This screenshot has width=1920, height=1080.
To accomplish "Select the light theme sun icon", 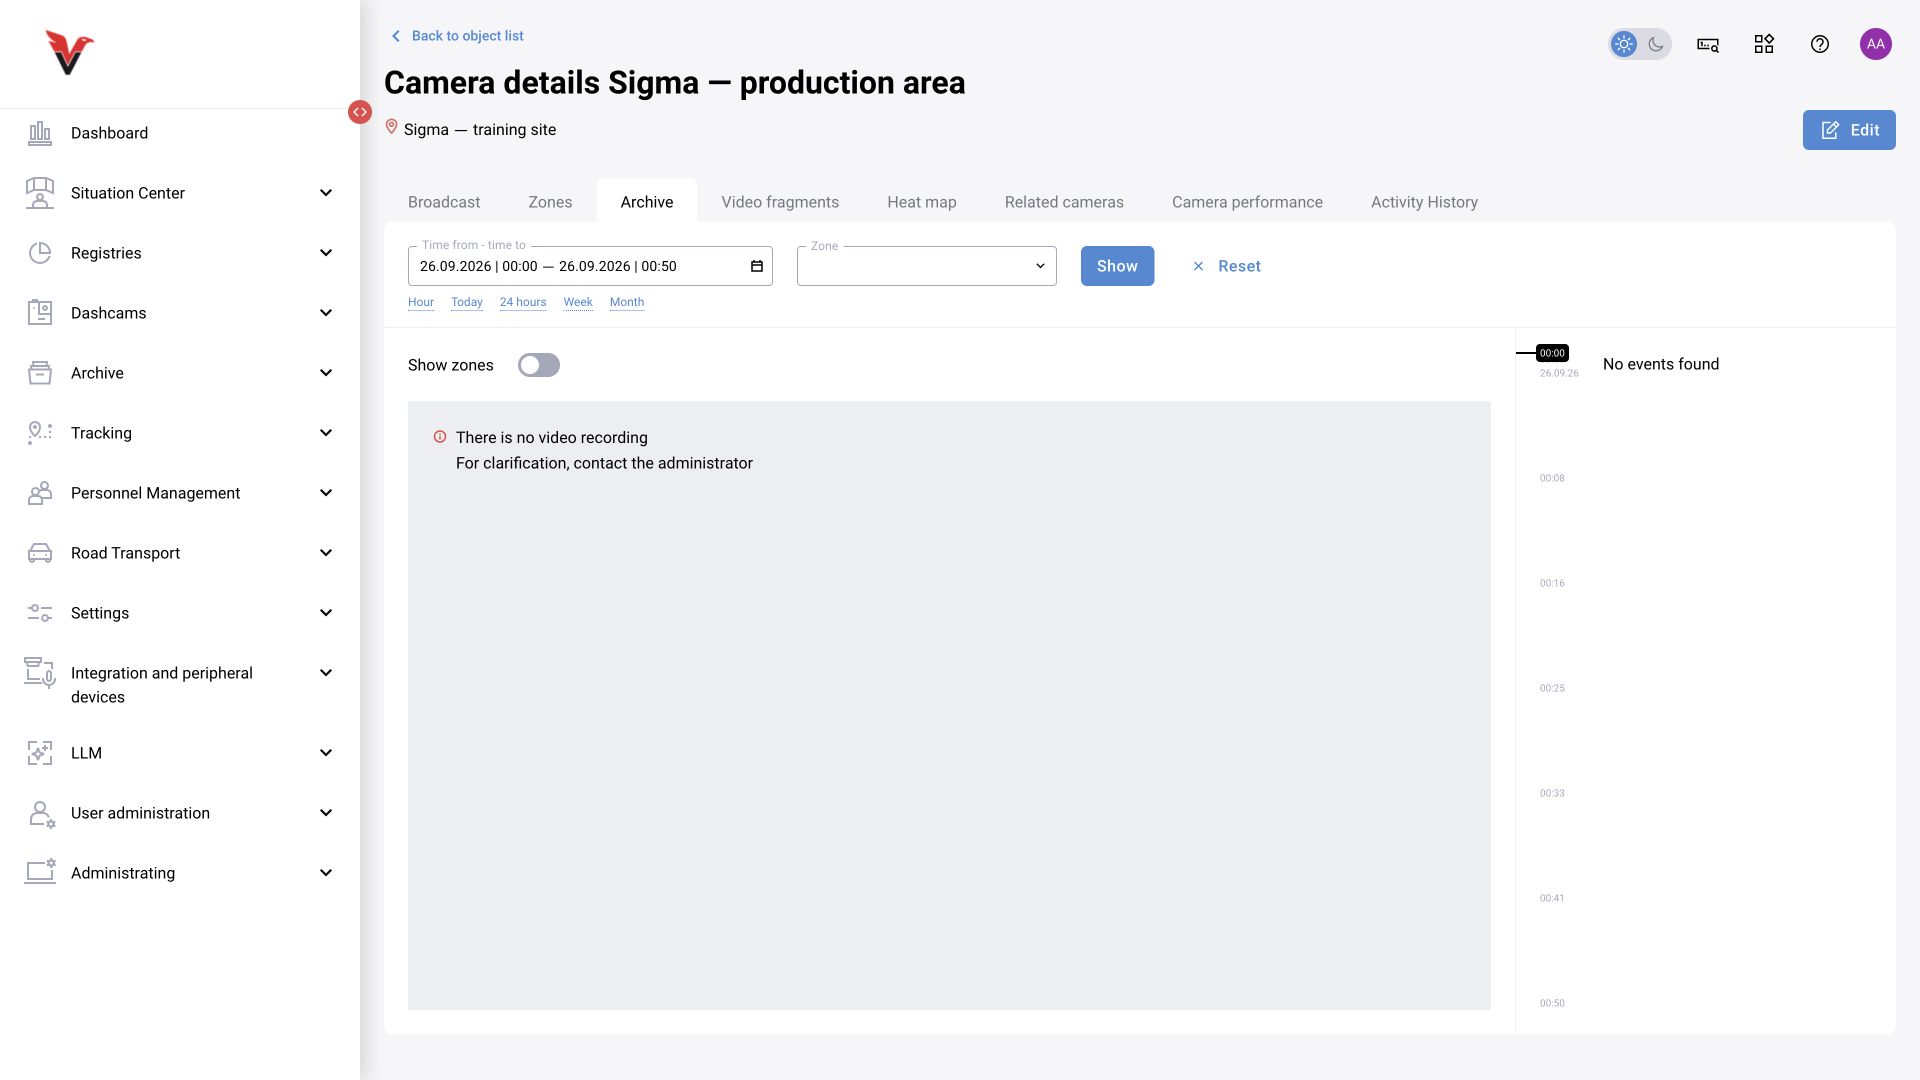I will pos(1624,44).
